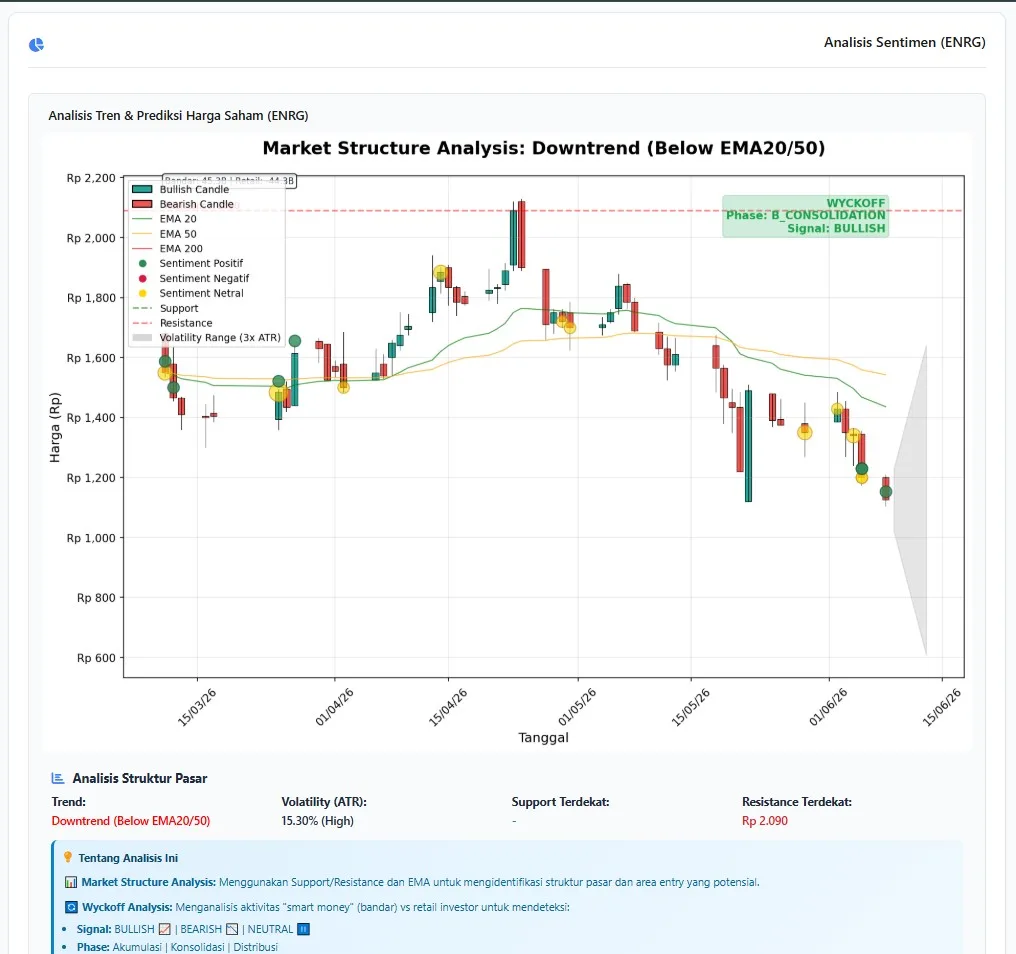Click the 'Rp 800' y-axis label
The height and width of the screenshot is (954, 1016).
coord(96,598)
